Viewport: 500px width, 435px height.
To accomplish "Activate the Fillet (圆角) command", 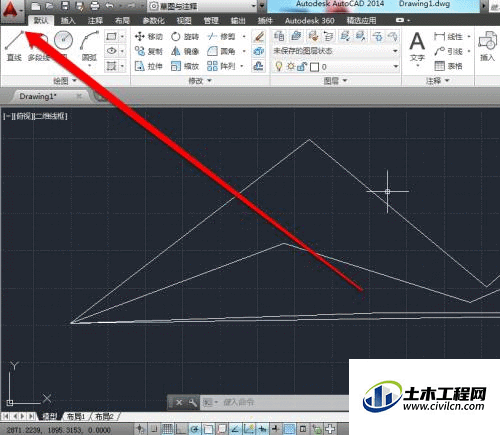I will tap(221, 51).
